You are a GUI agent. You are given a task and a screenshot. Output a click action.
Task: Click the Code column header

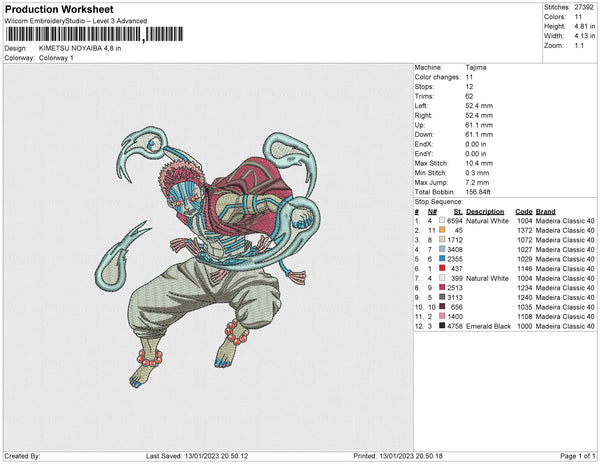point(524,212)
